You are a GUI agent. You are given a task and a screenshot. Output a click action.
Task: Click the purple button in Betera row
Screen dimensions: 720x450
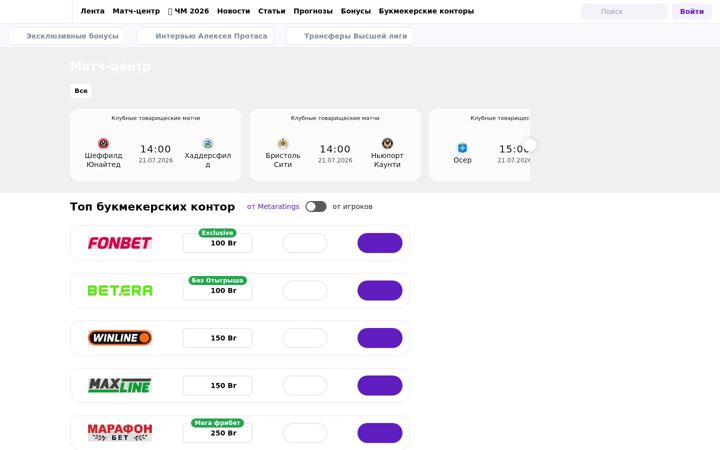[380, 291]
